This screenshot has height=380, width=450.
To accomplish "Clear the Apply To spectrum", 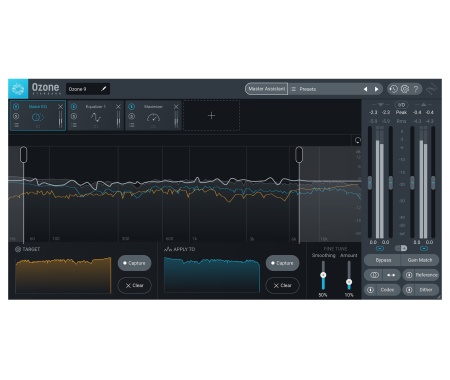I will pos(282,286).
